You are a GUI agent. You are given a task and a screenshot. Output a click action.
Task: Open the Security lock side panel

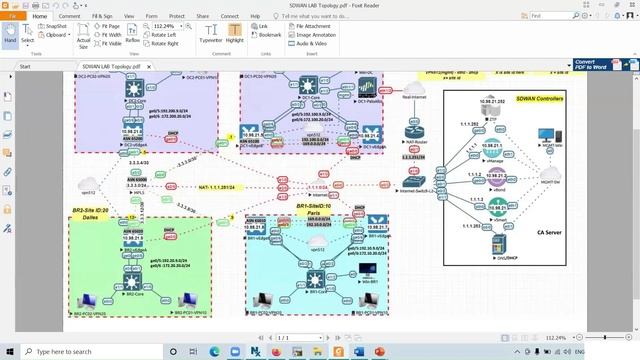(x=7, y=209)
